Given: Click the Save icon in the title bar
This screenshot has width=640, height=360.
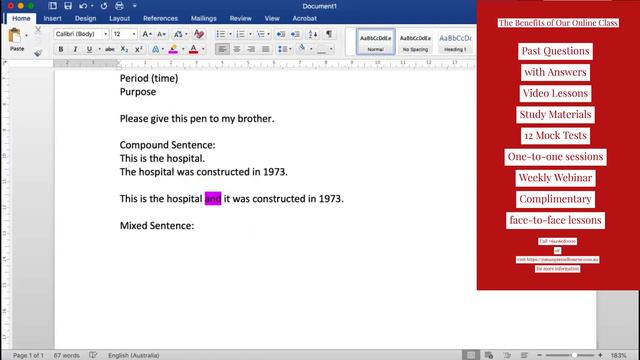Looking at the screenshot, I should 68,6.
